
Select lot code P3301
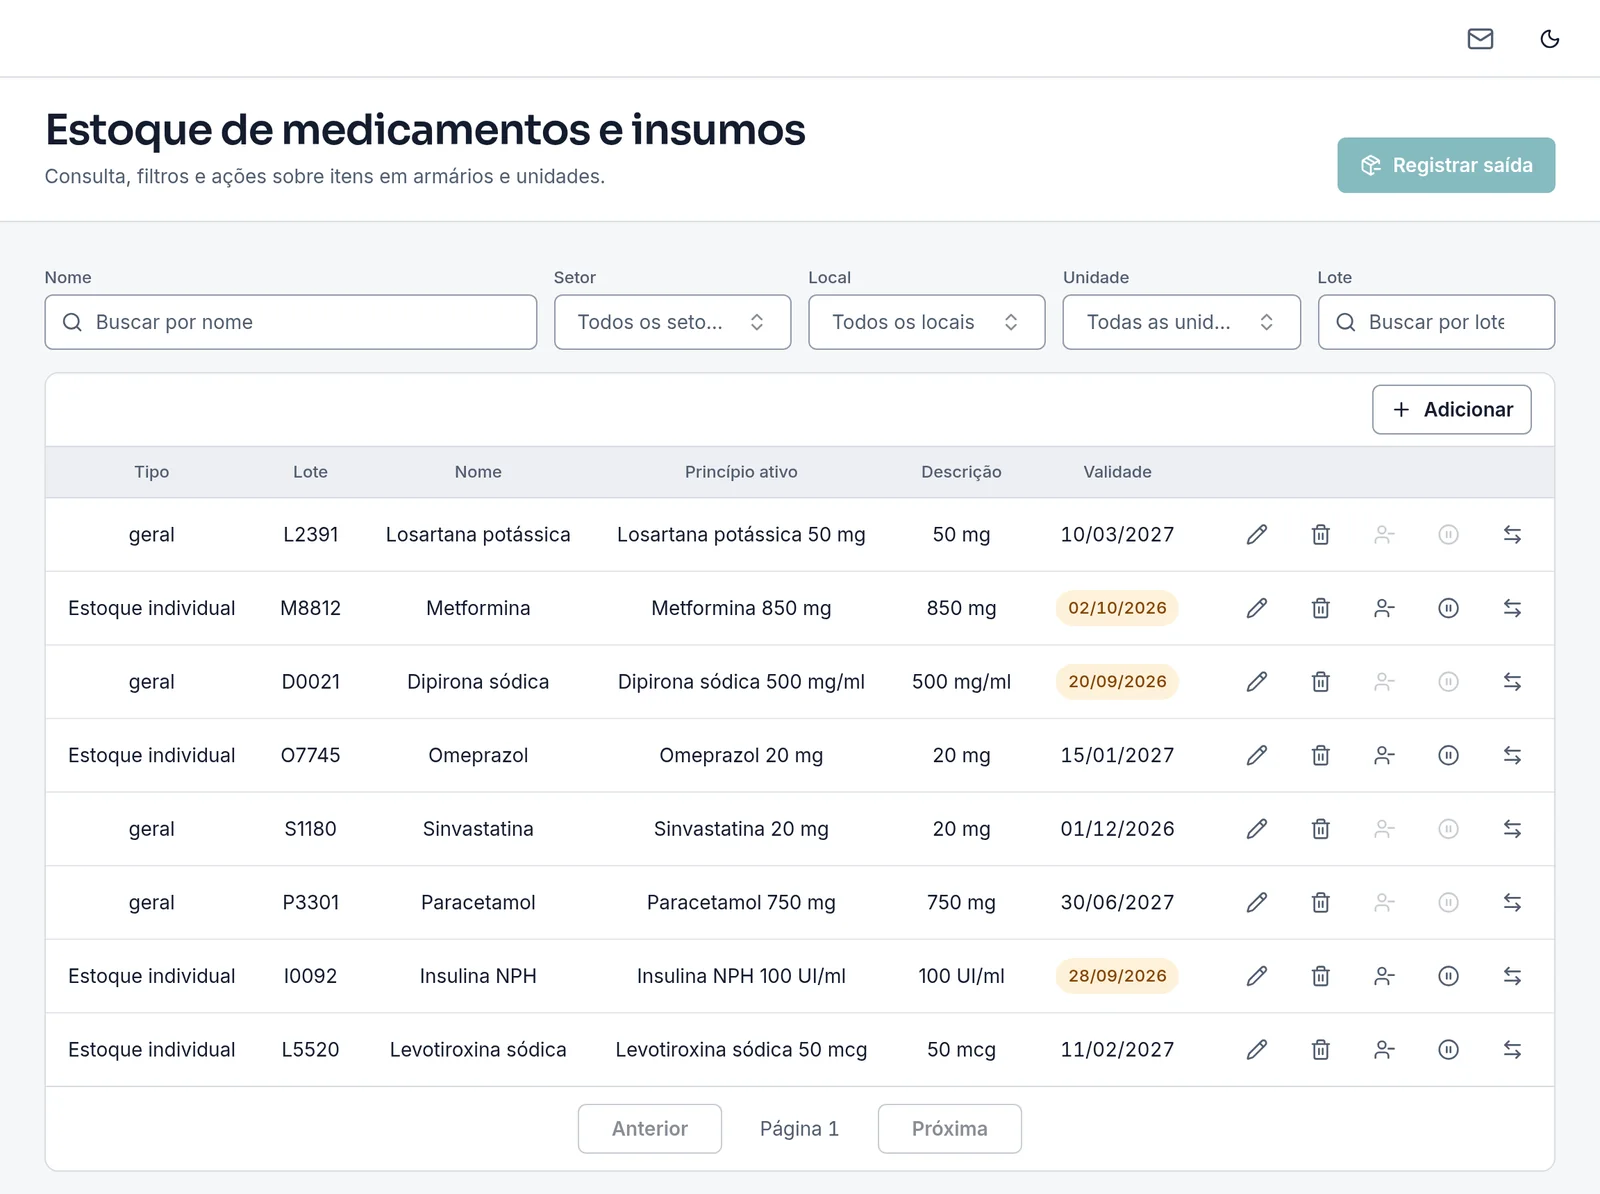coord(310,902)
